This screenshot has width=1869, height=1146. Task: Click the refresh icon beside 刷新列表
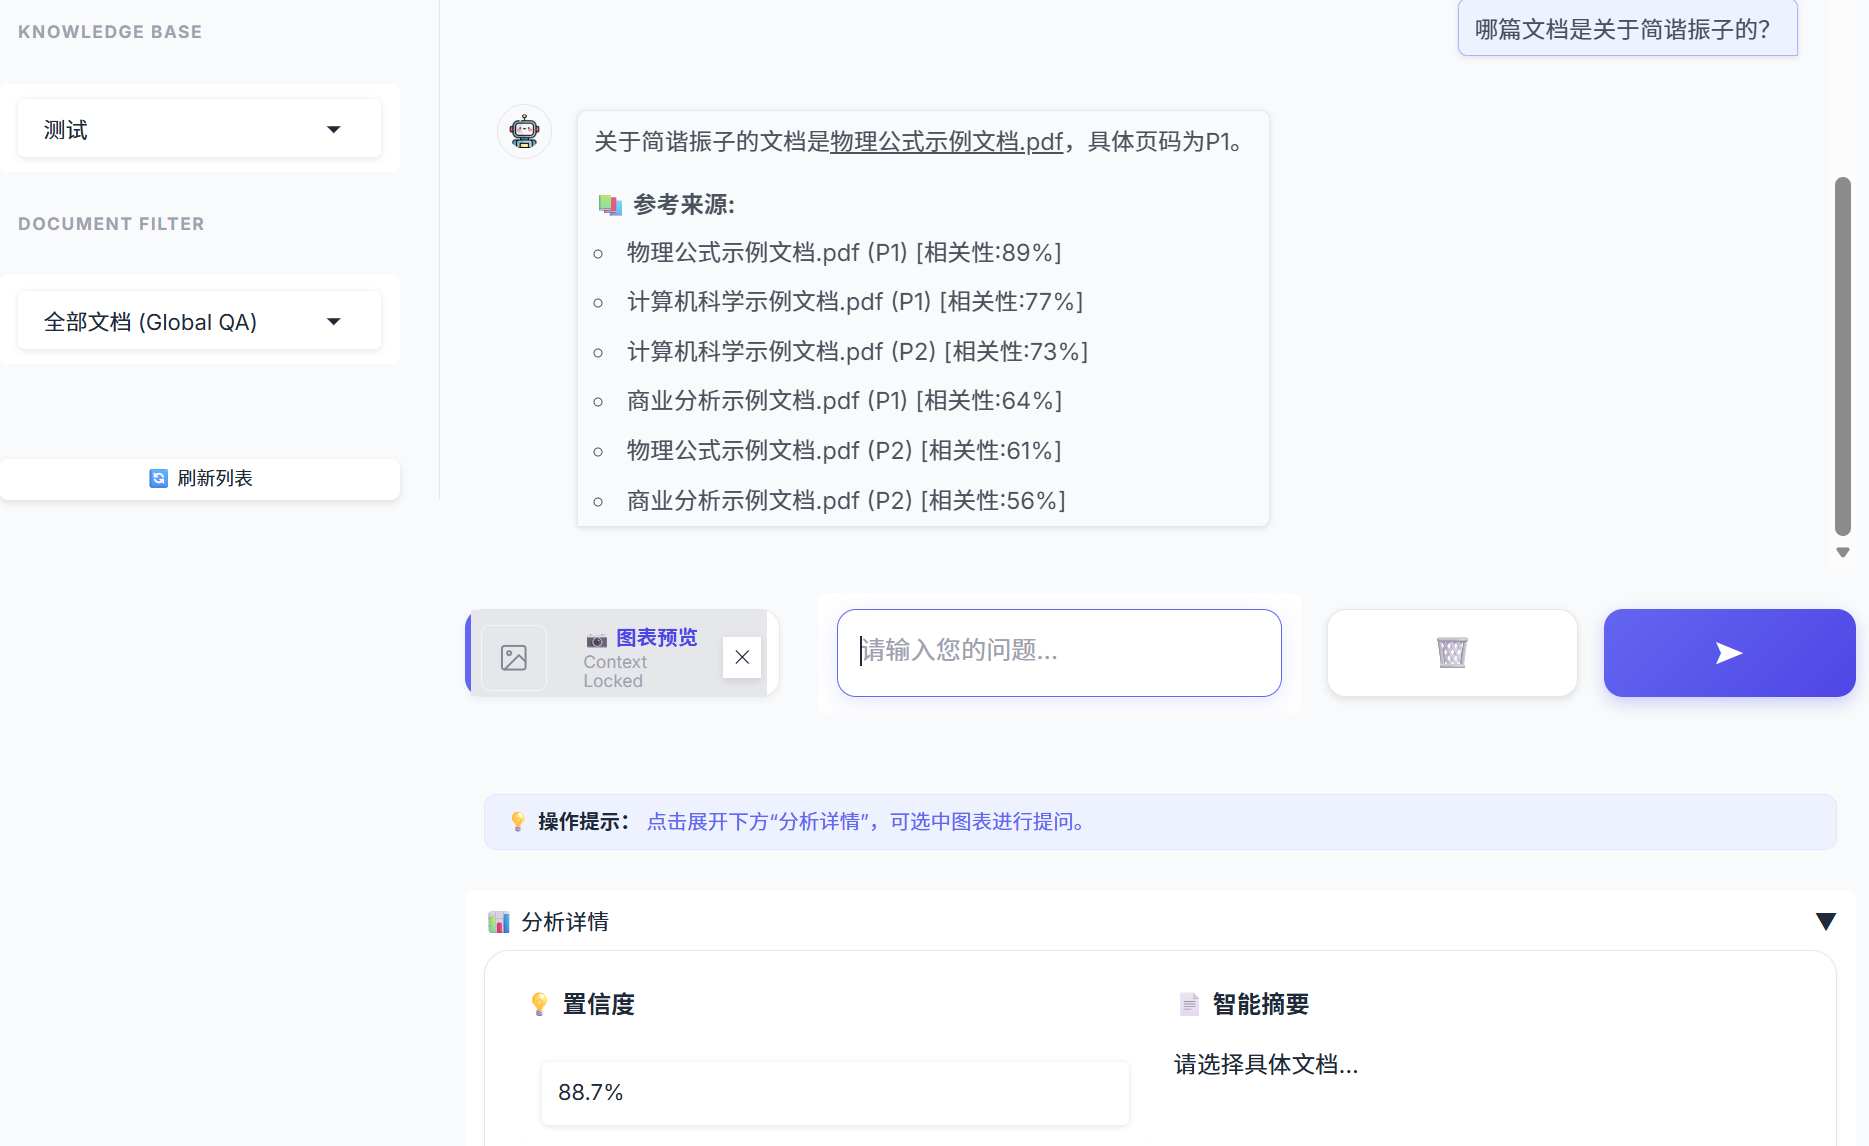[x=158, y=478]
